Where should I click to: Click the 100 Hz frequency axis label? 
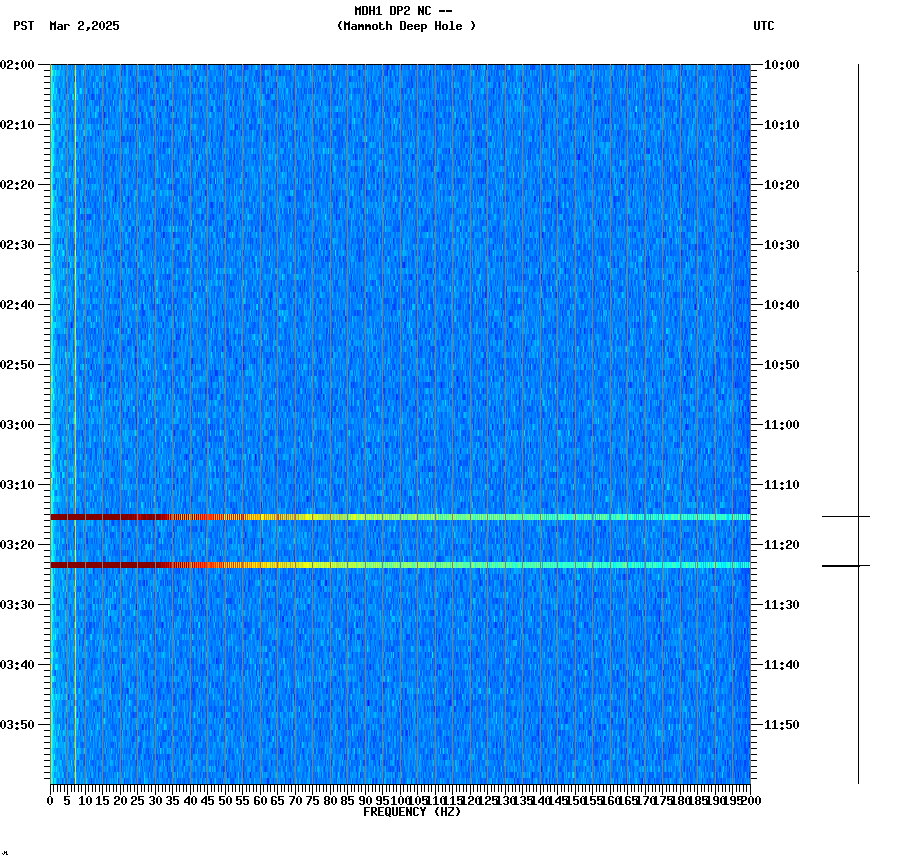(x=399, y=800)
